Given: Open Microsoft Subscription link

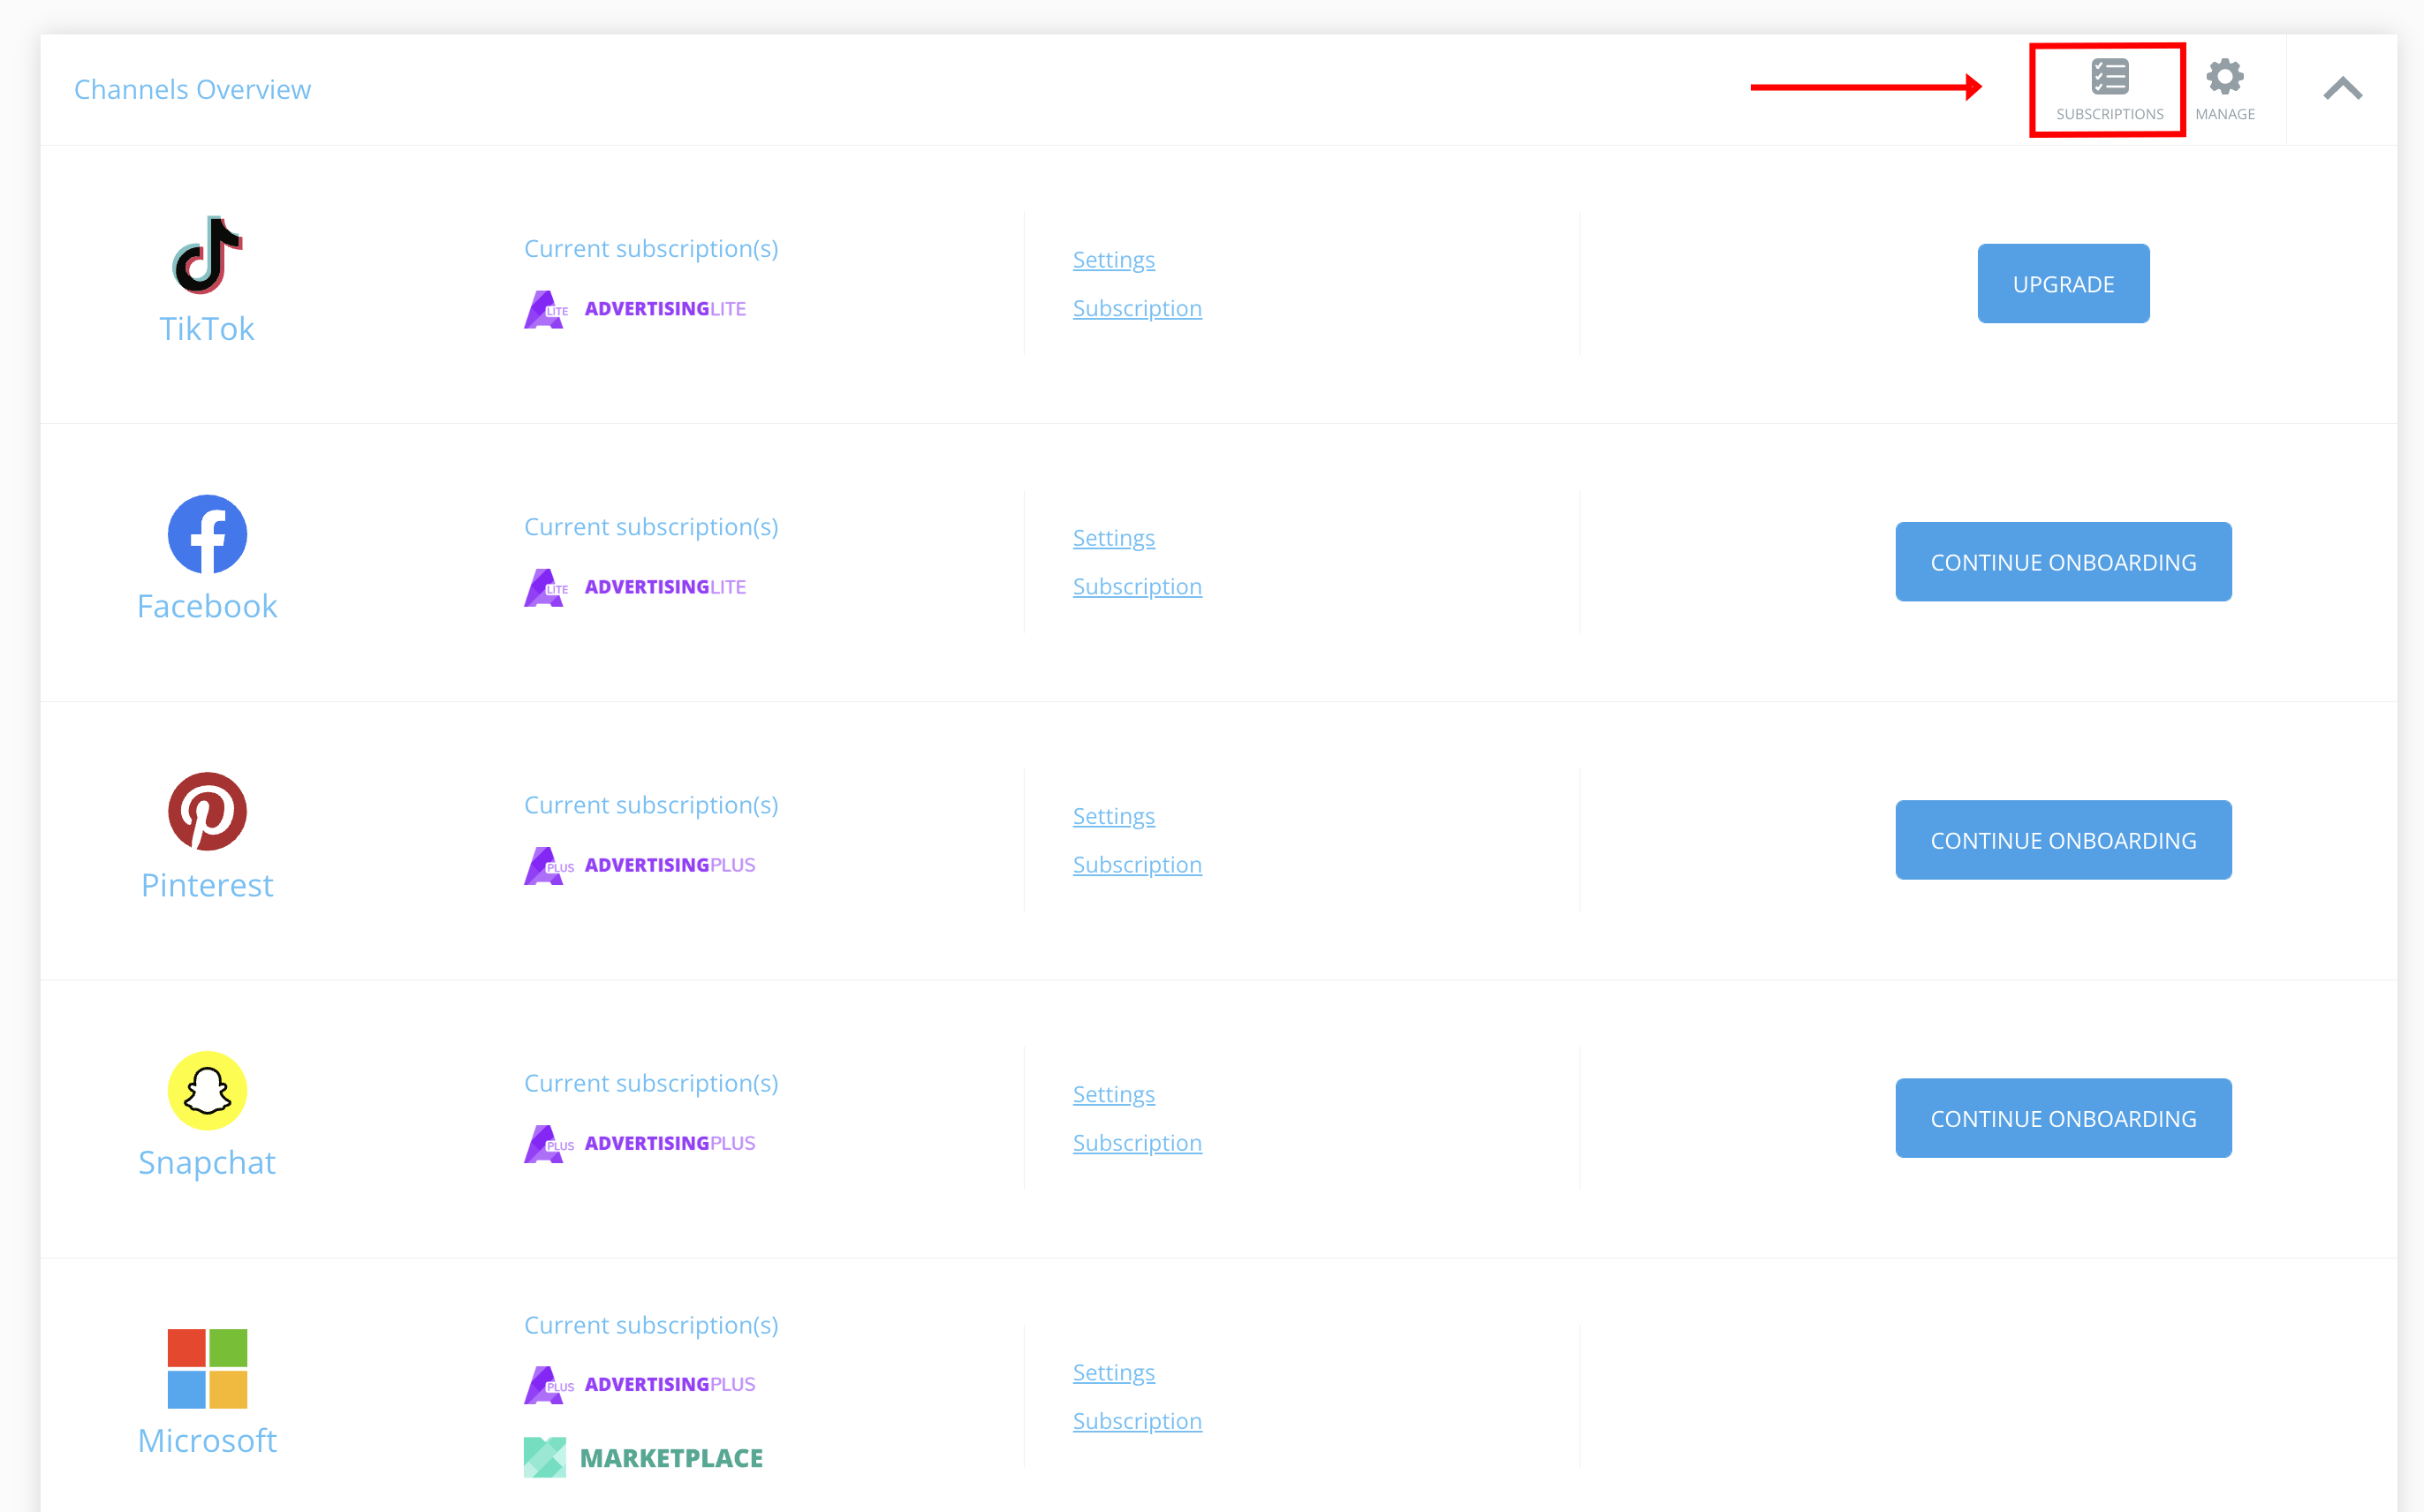Looking at the screenshot, I should (x=1137, y=1420).
